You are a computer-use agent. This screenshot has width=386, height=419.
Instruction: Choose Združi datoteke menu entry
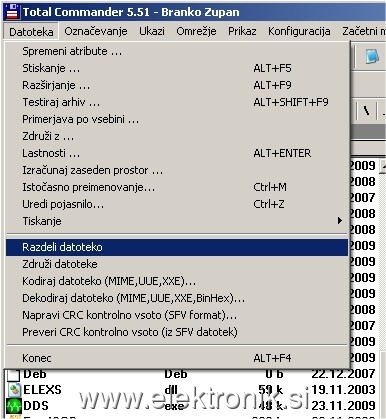(177, 264)
